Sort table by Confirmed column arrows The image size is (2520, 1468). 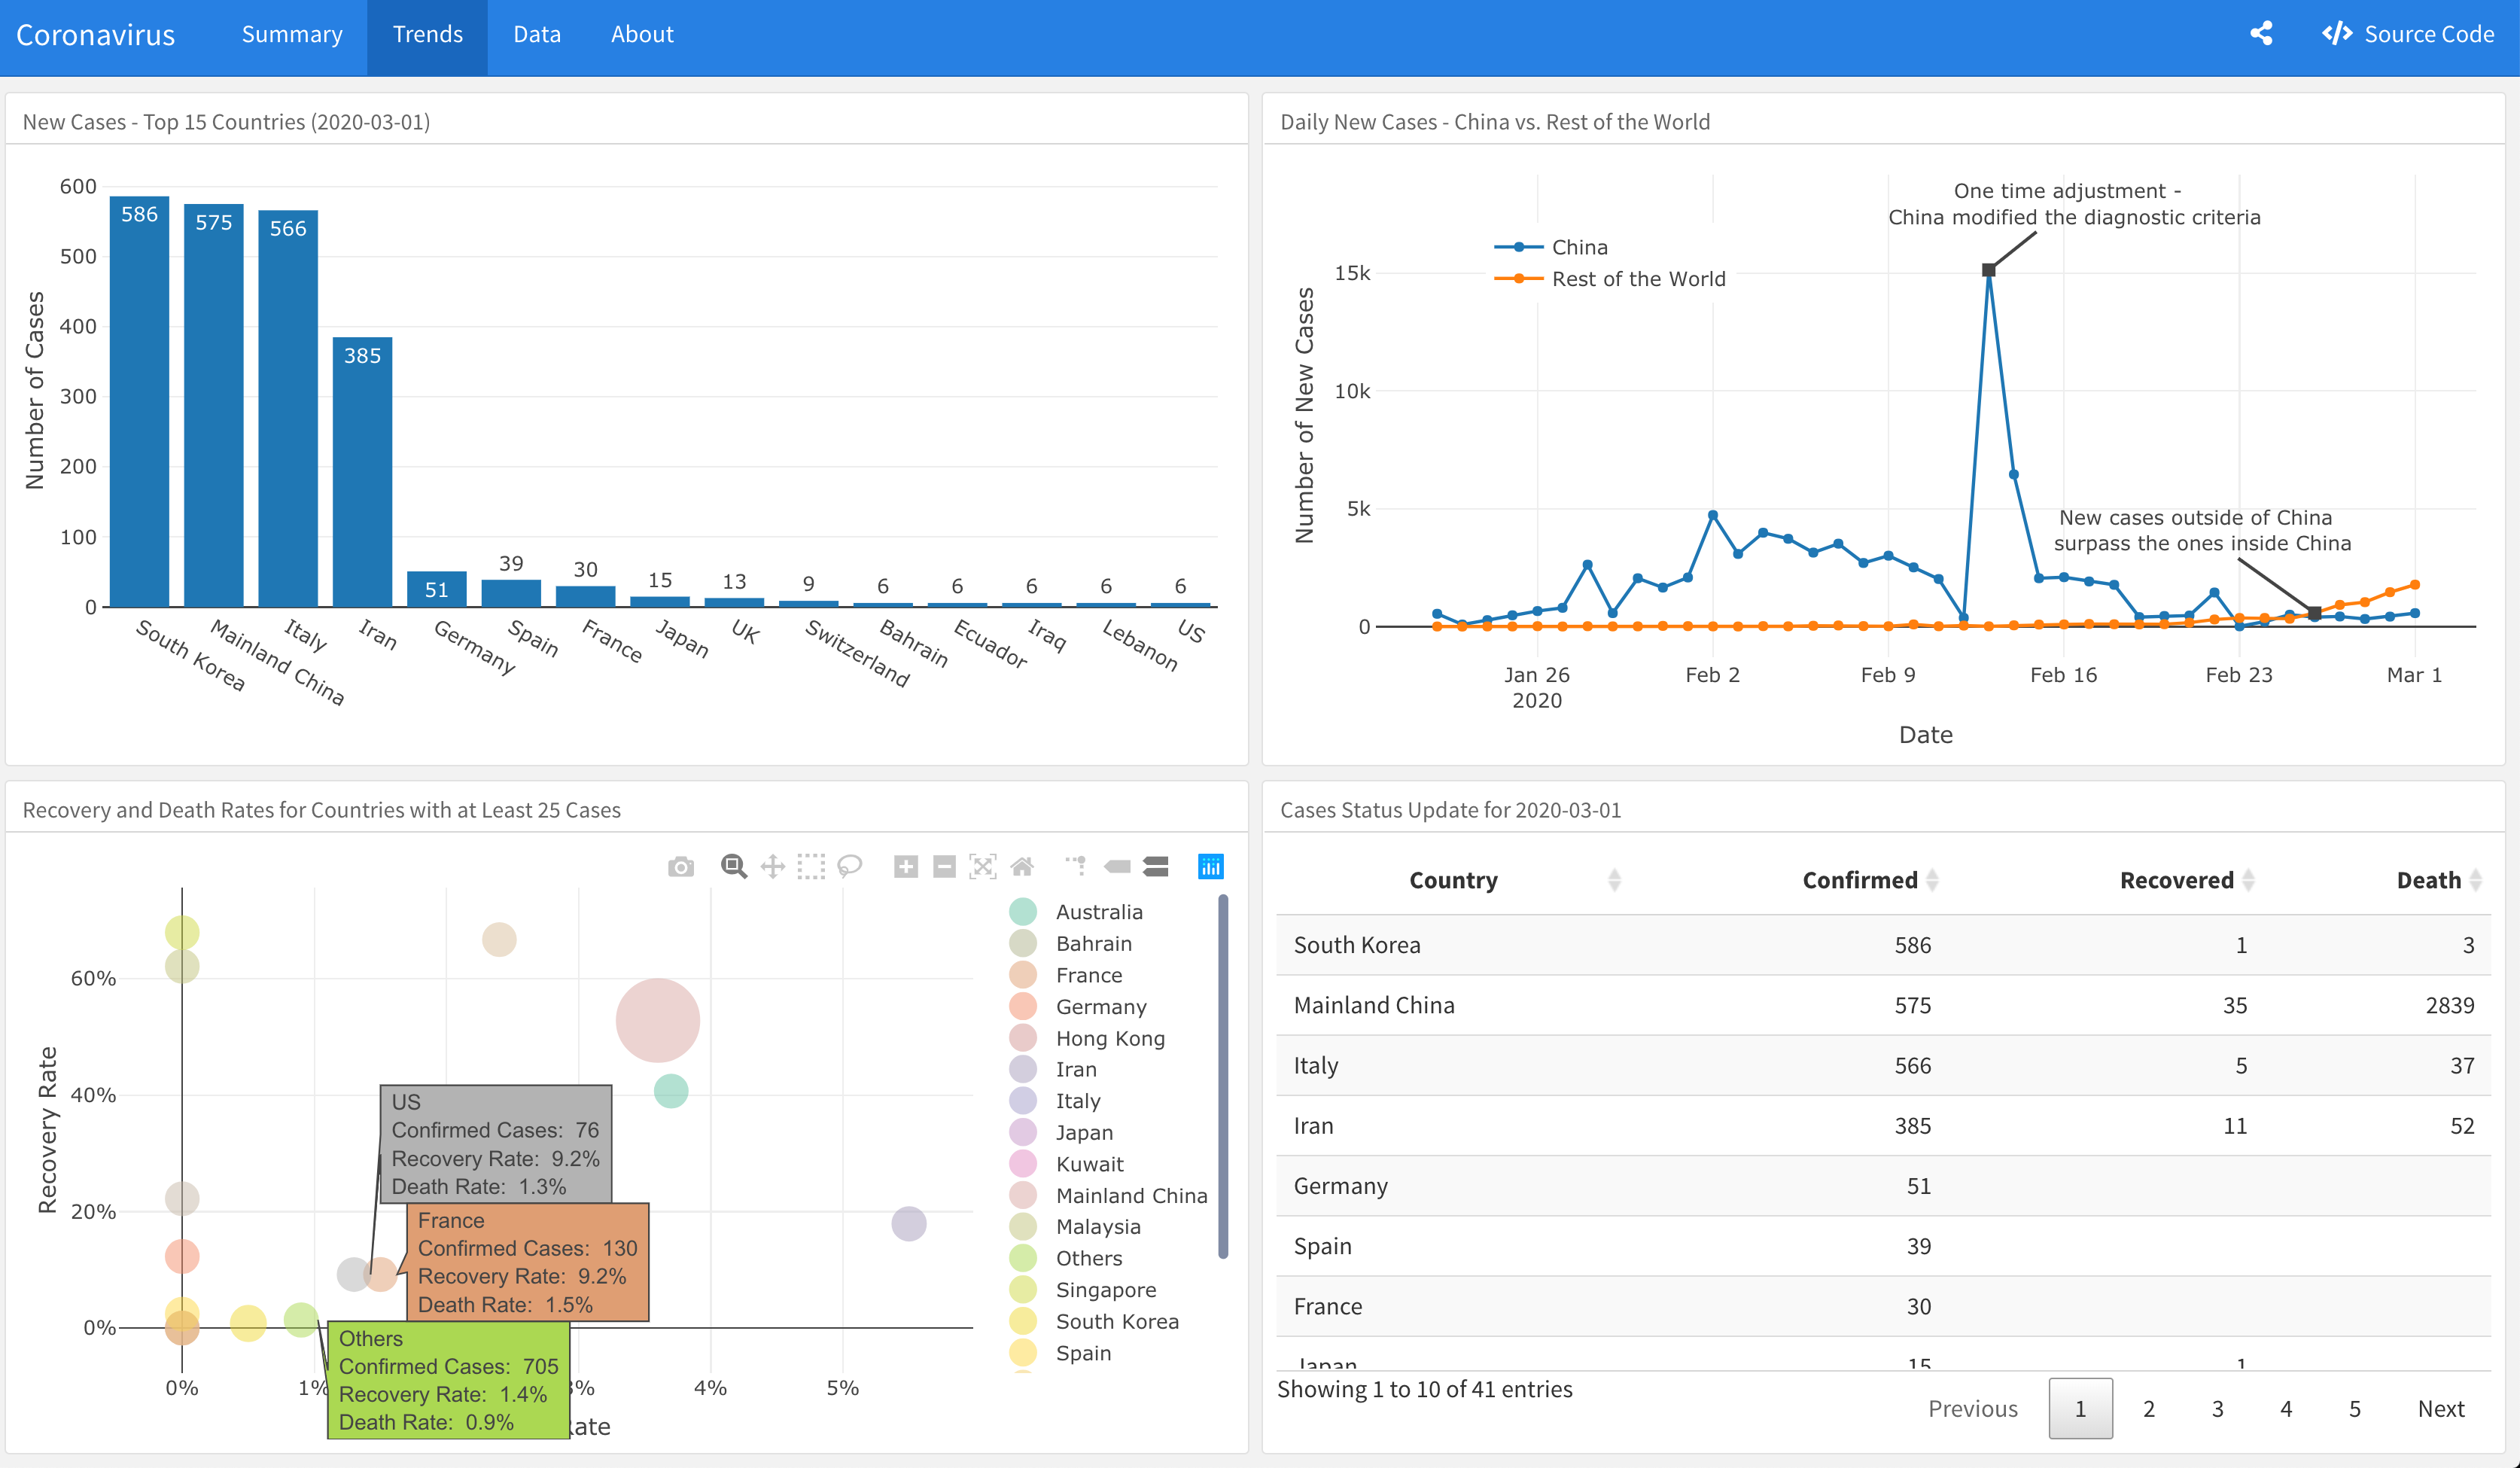(x=1932, y=880)
